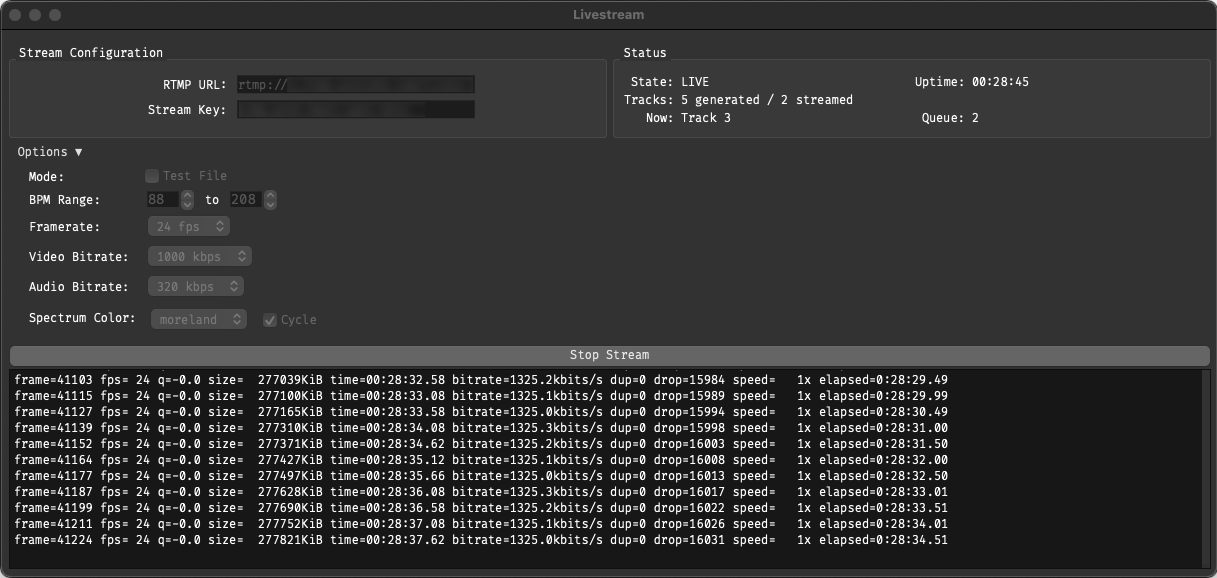Click the BPM minimum value field showing 88

[162, 200]
